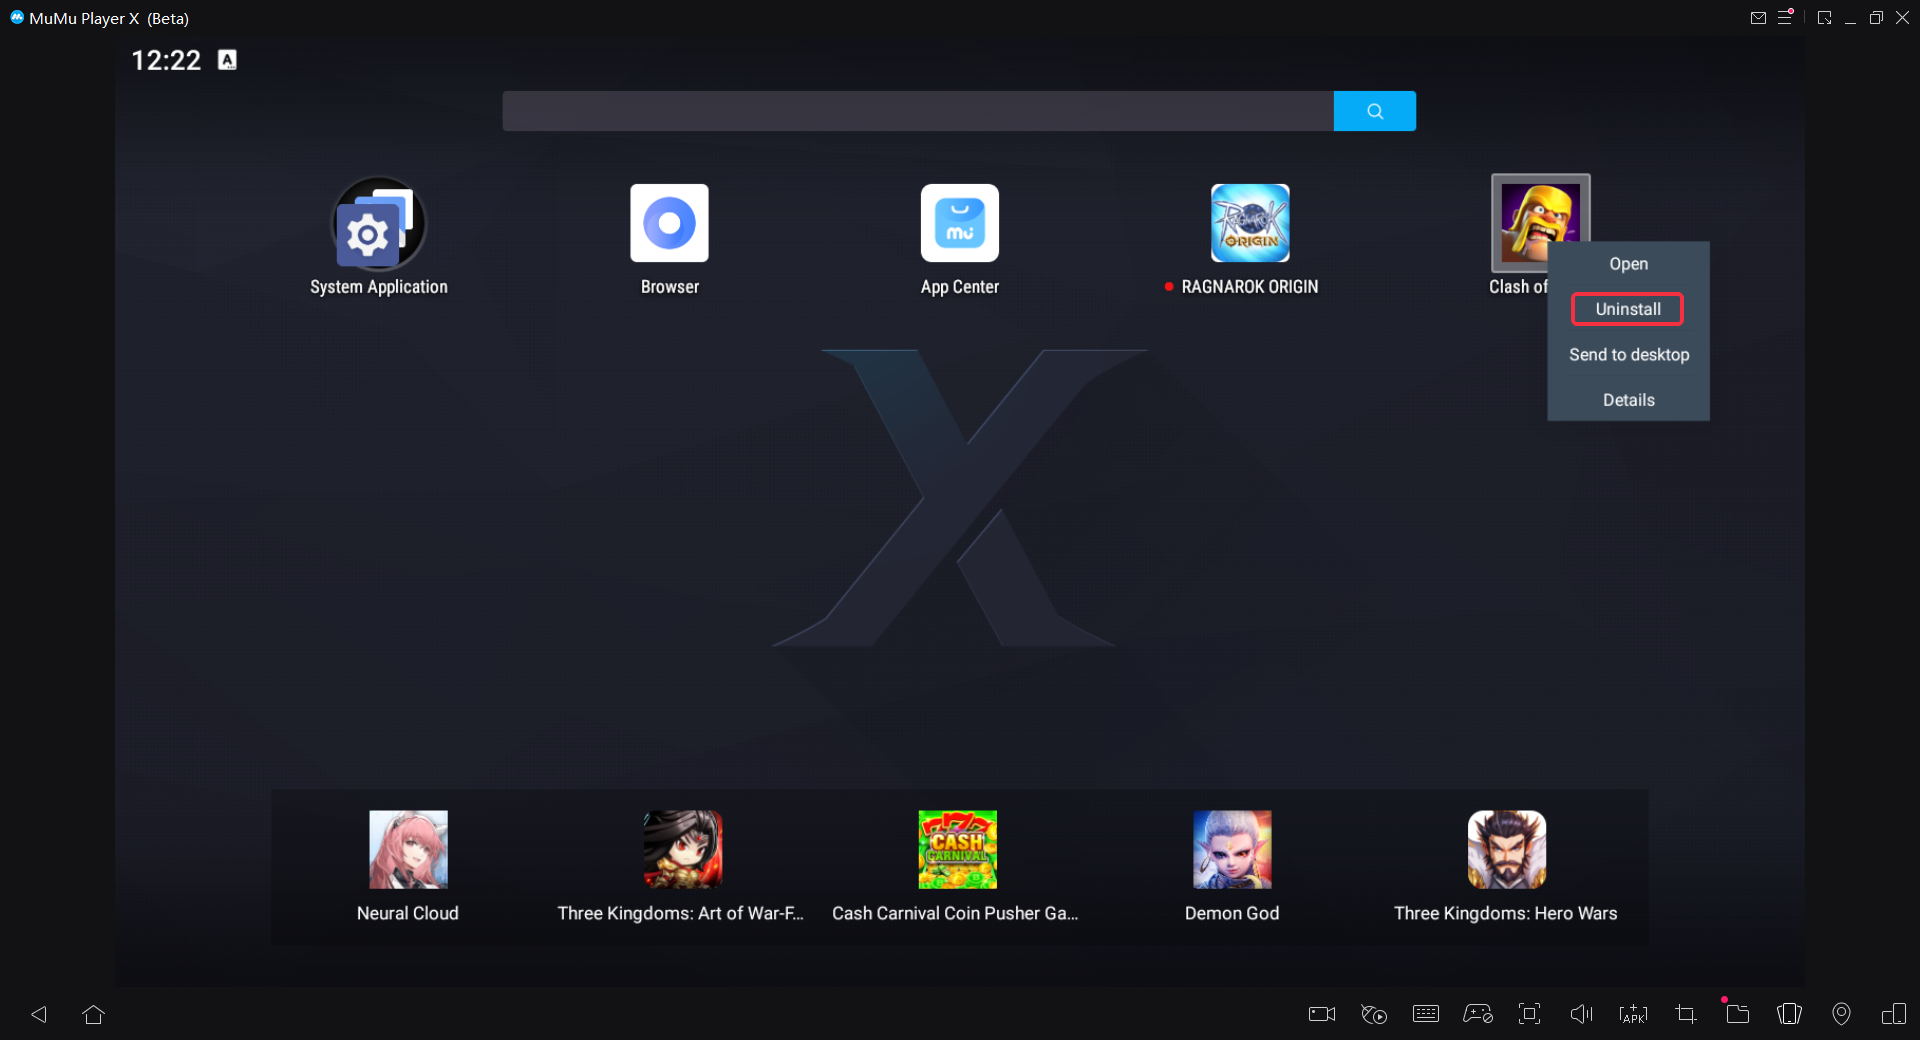1920x1040 pixels.
Task: Return to Android home screen
Action: [94, 1014]
